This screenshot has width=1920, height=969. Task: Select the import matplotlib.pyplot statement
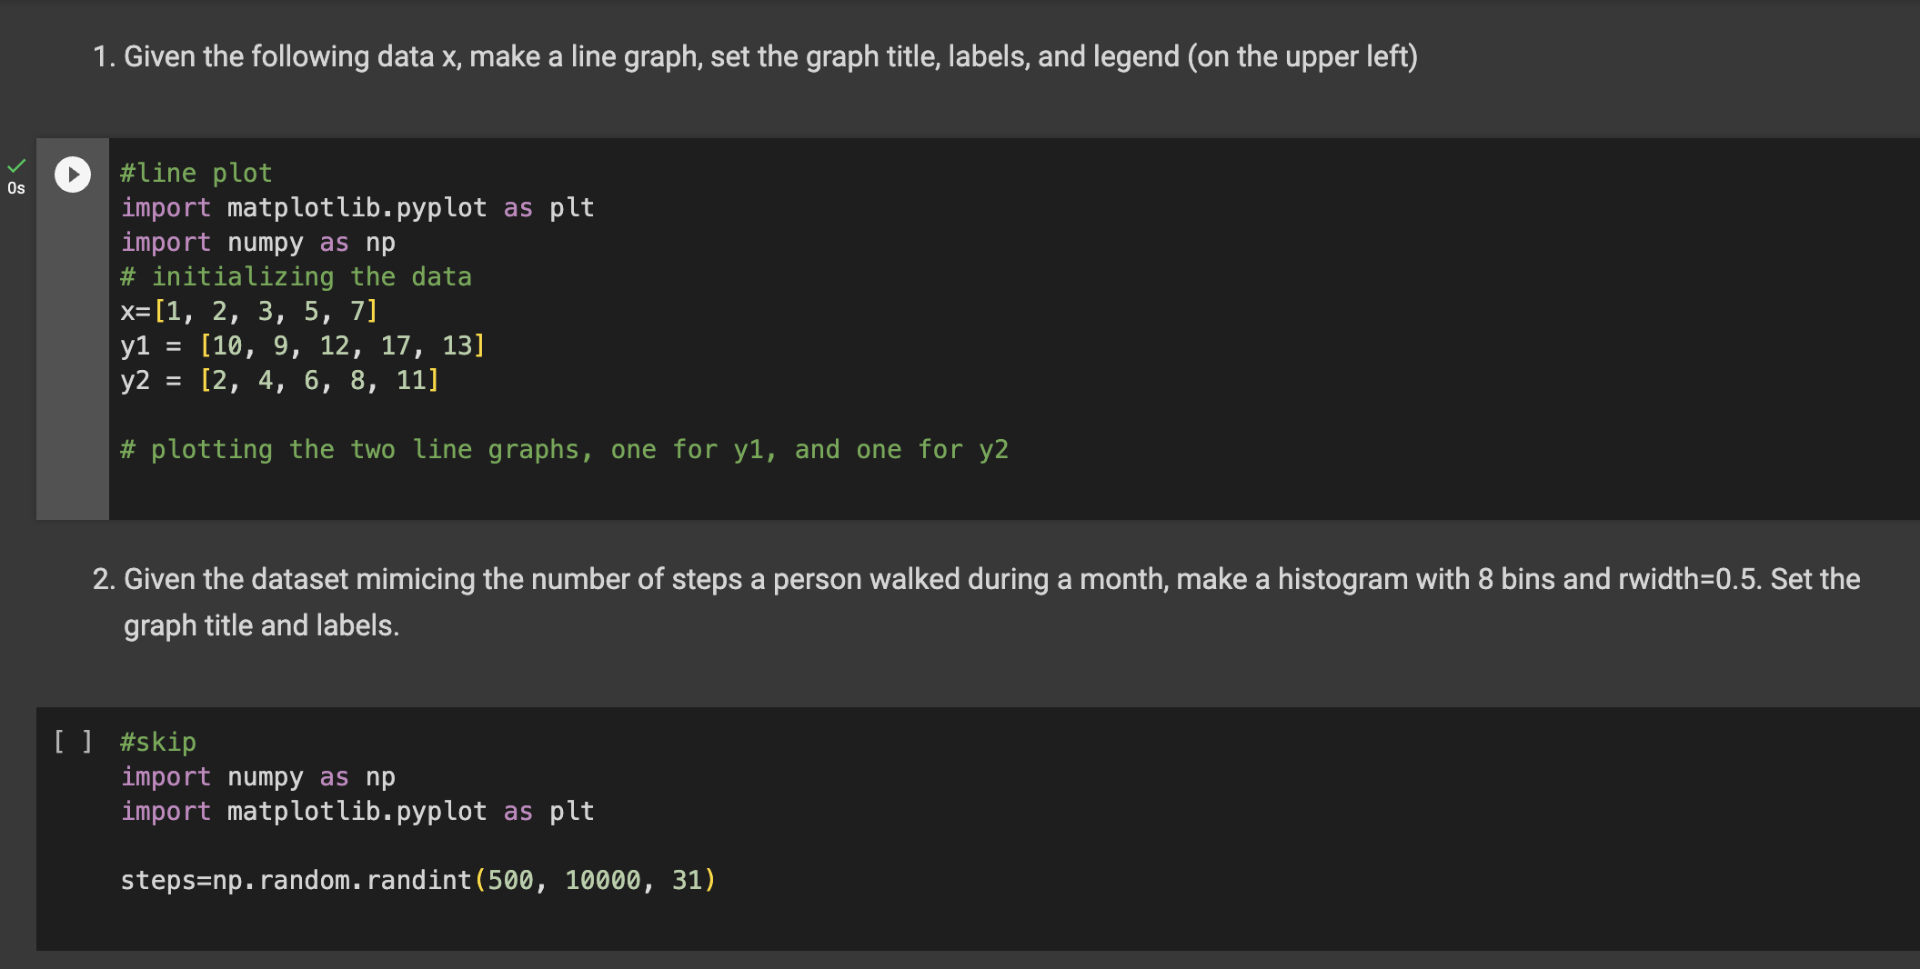357,208
